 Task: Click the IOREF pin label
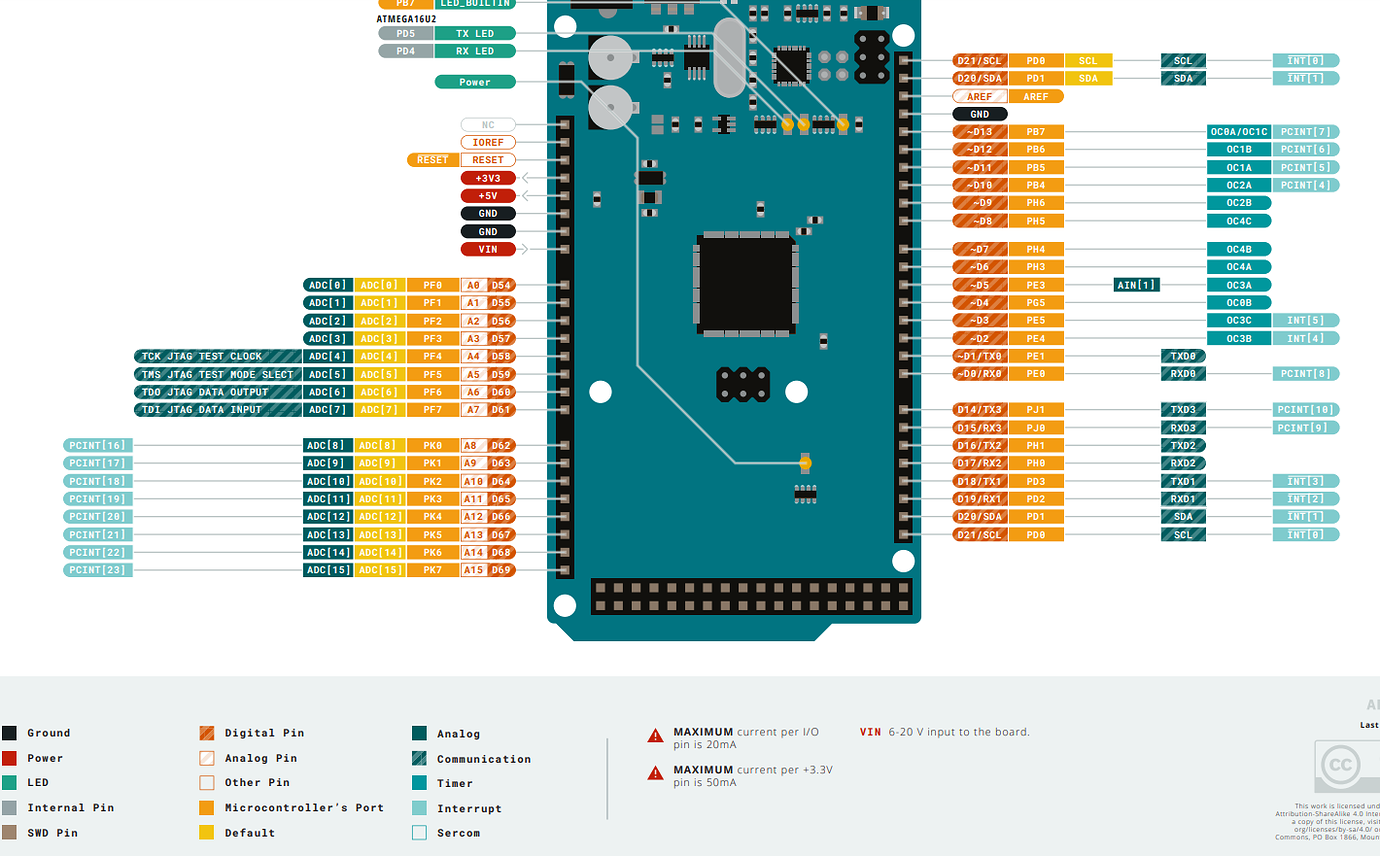tap(487, 141)
